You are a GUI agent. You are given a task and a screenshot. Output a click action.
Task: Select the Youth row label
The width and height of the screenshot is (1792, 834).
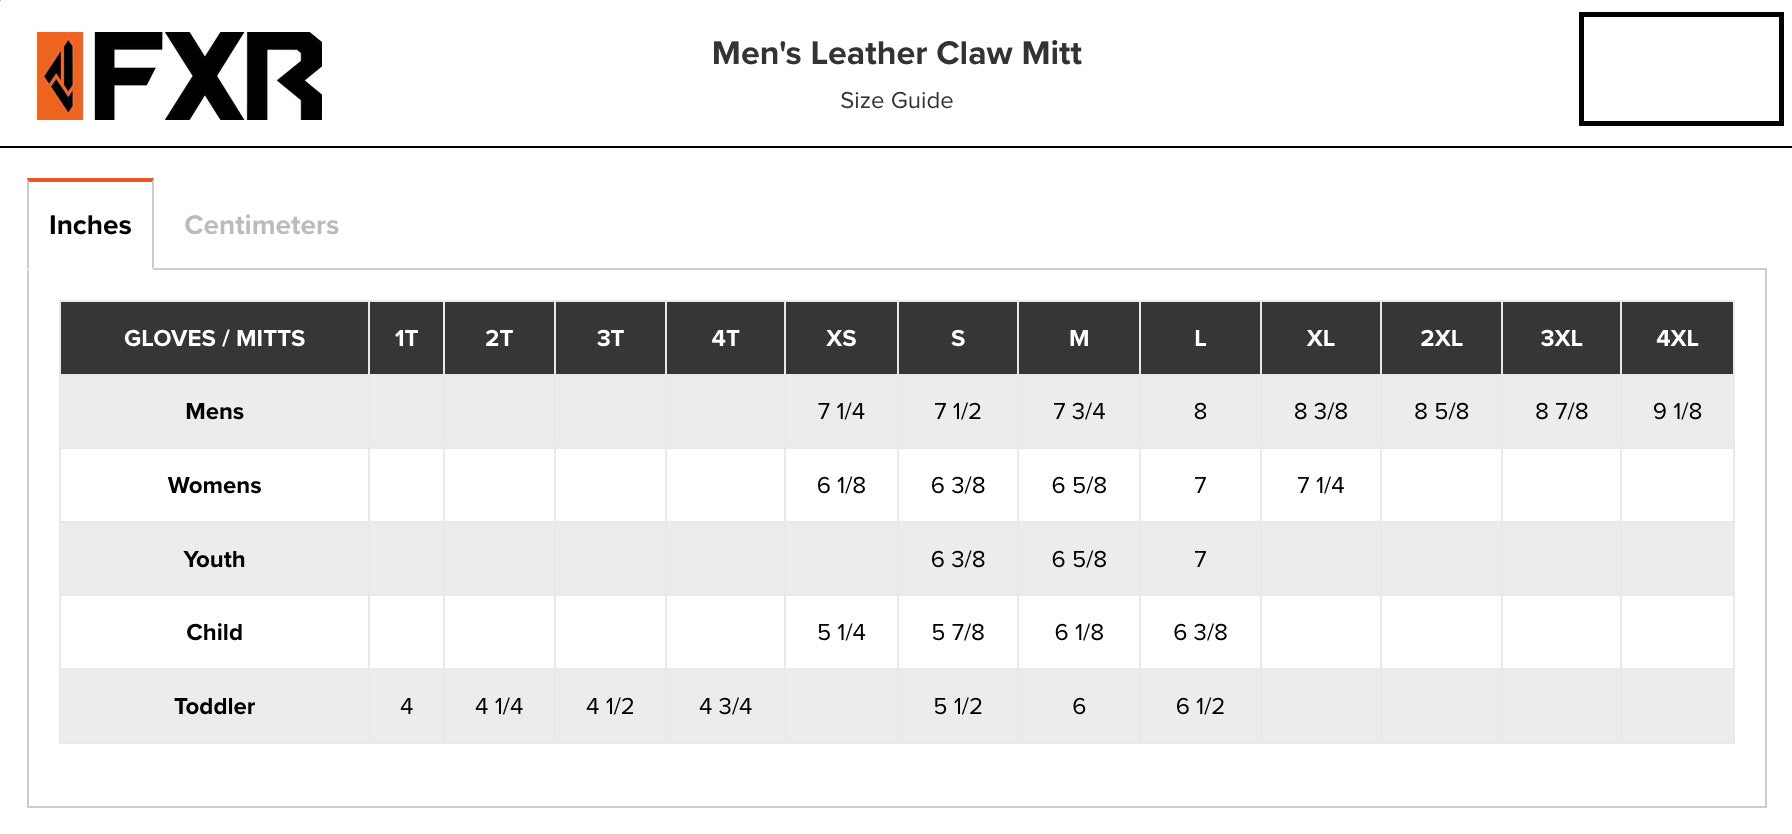[x=214, y=559]
